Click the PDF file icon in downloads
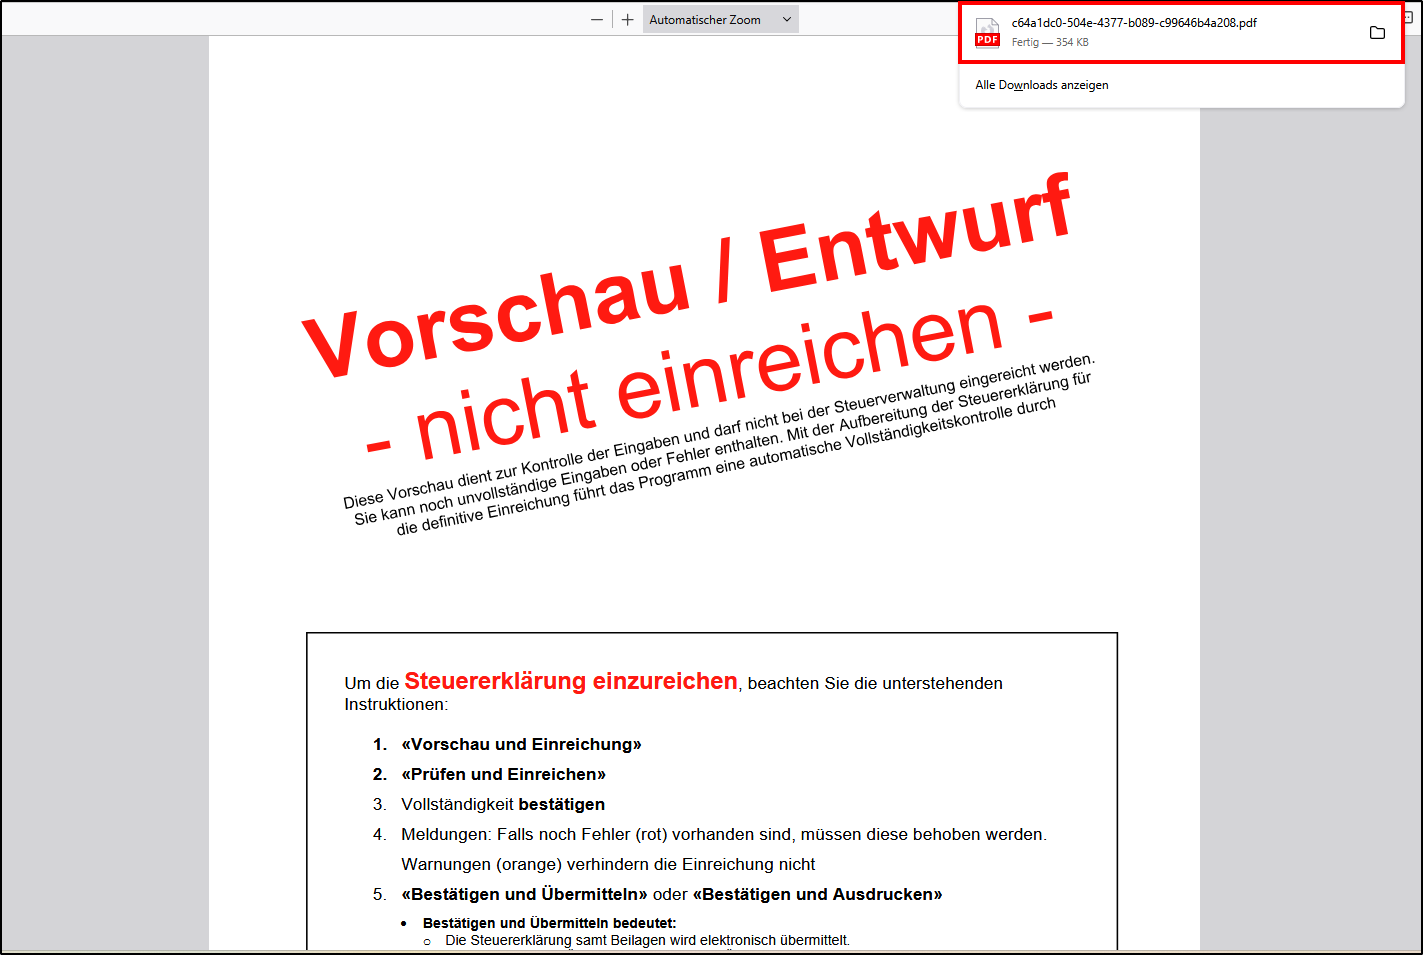The height and width of the screenshot is (955, 1423). tap(987, 32)
